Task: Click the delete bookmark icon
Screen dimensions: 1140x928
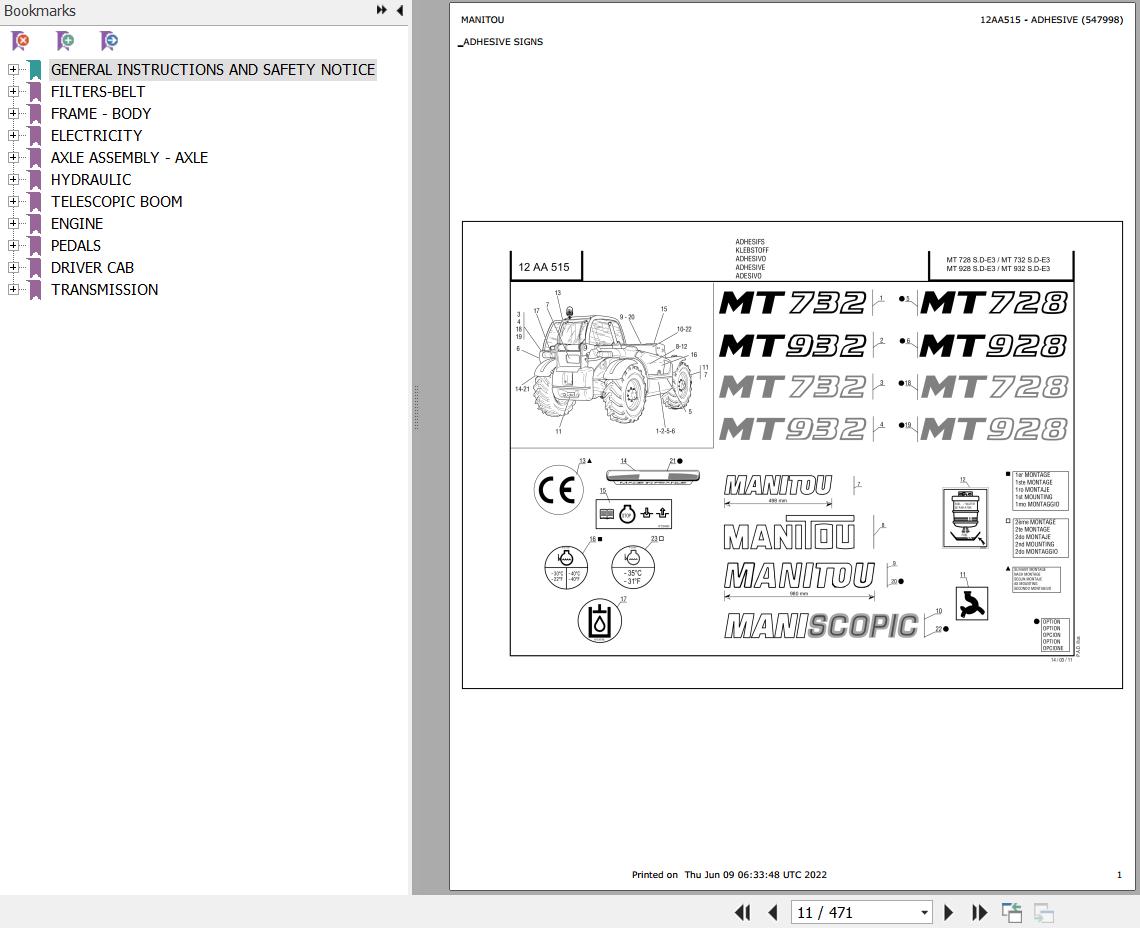Action: 20,41
